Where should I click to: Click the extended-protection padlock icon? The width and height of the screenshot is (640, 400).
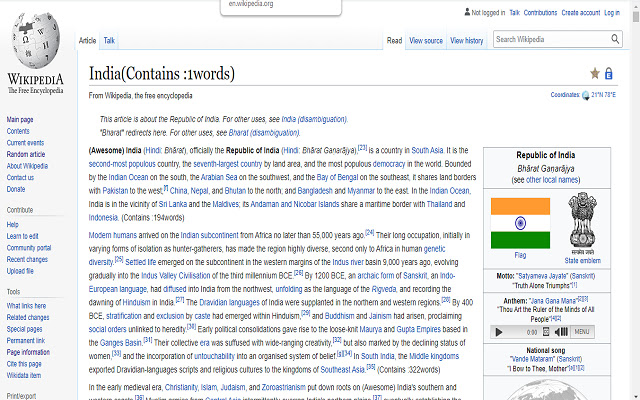click(609, 73)
